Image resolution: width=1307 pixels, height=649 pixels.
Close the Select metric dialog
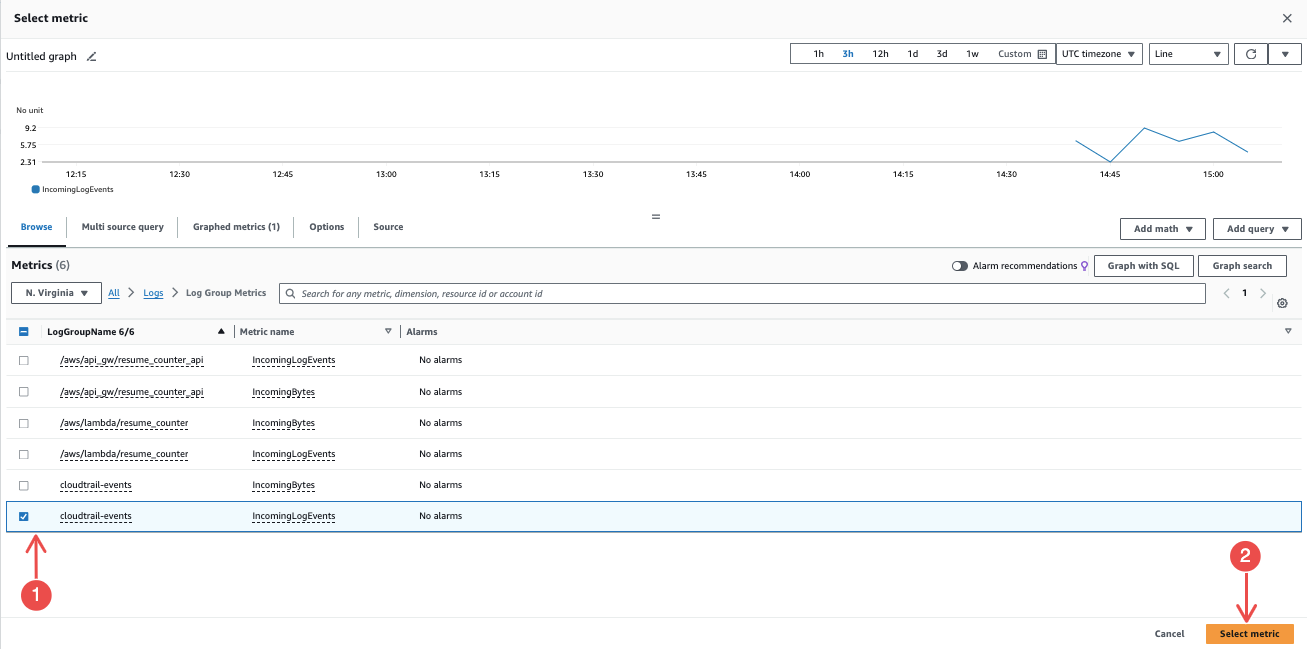[x=1288, y=17]
